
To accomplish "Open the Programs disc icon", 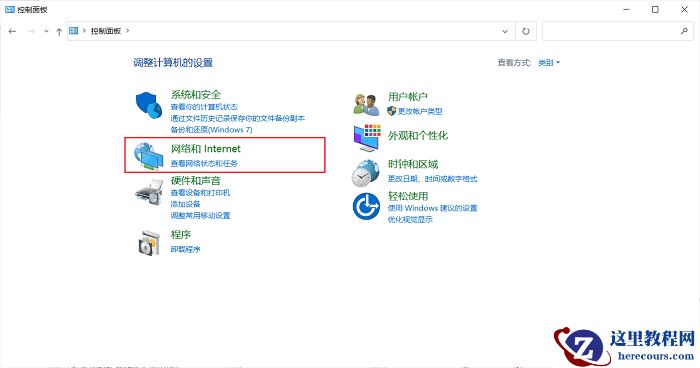I will [x=149, y=243].
